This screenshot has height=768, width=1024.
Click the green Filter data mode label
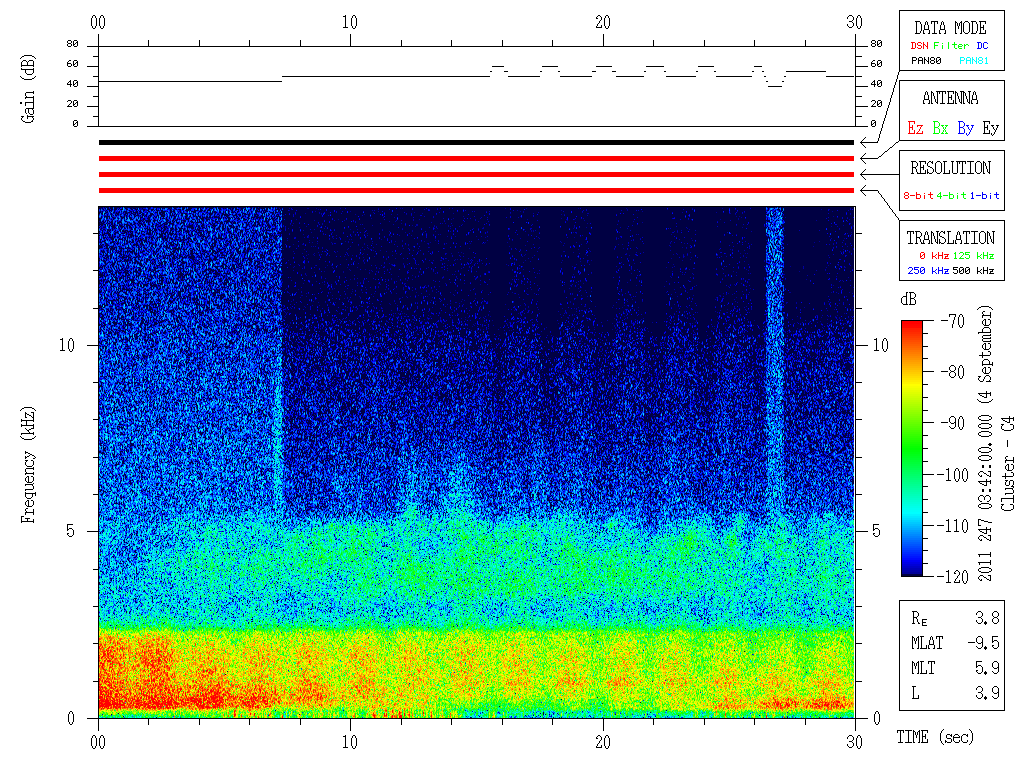951,46
